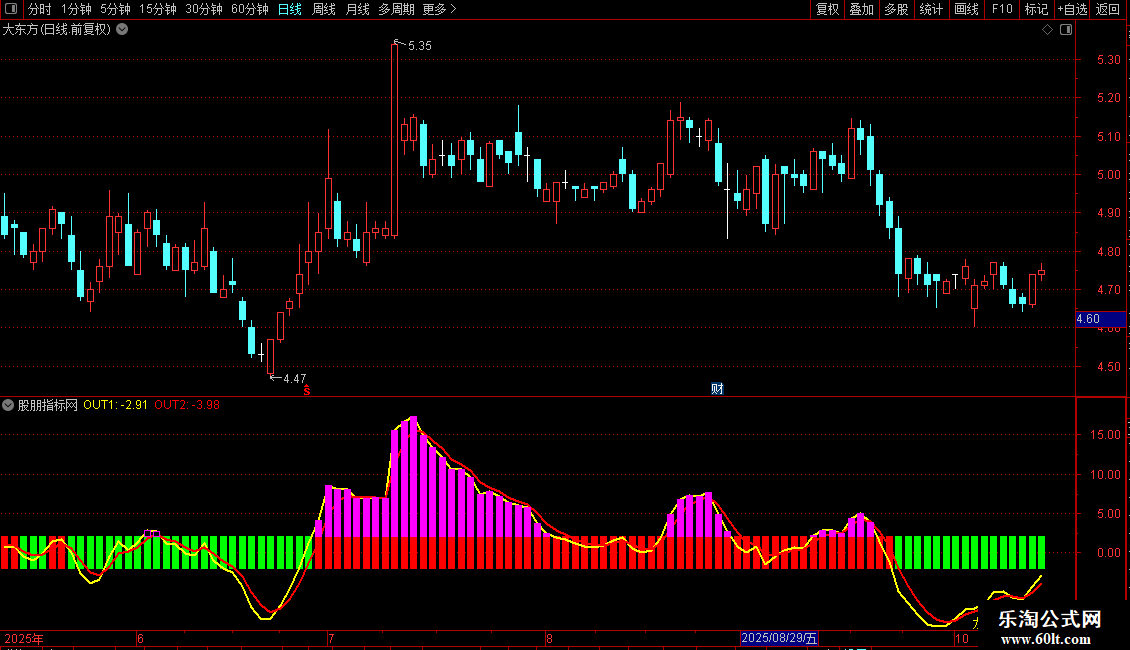The width and height of the screenshot is (1130, 650).
Task: Click the 5.35 high price label
Action: click(x=419, y=46)
